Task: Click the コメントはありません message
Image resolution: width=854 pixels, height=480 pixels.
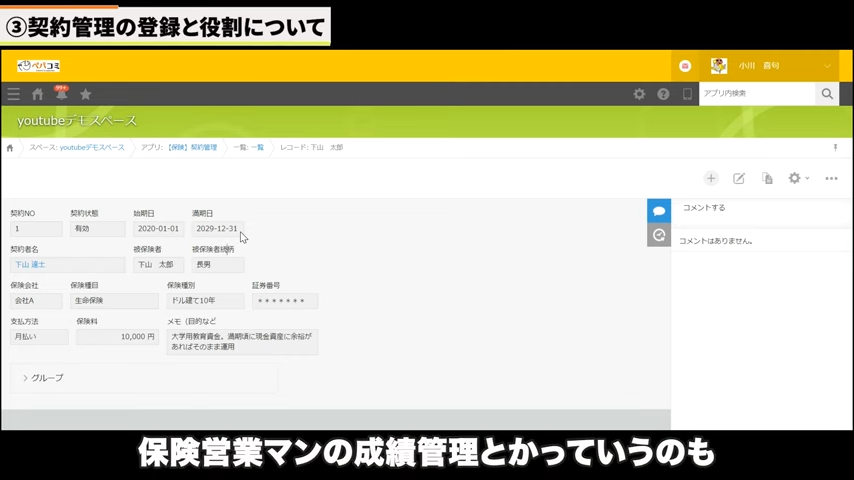Action: pos(716,241)
